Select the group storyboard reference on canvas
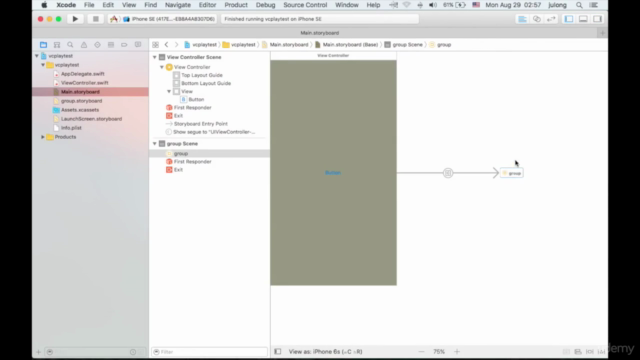Viewport: 640px width, 360px height. tap(512, 173)
